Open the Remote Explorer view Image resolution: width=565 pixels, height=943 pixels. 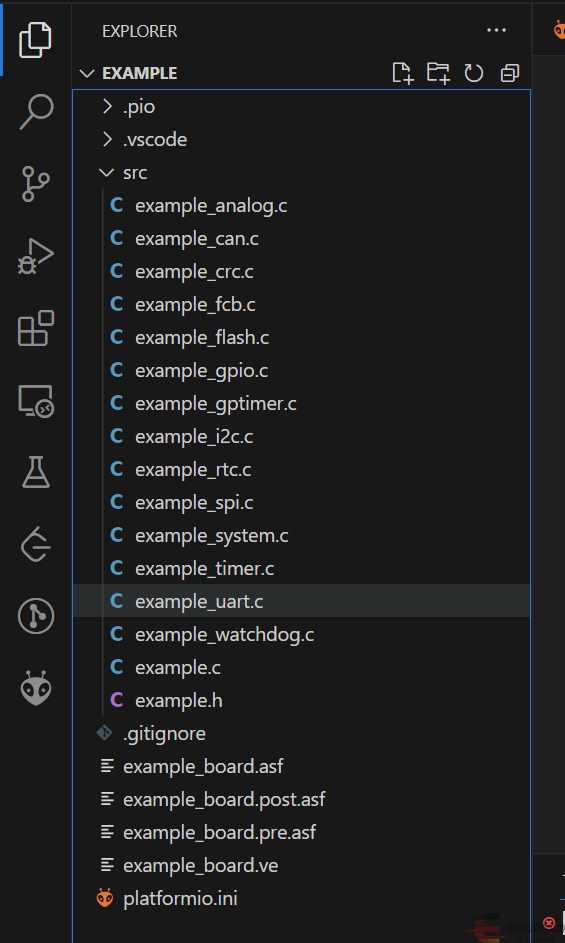point(36,401)
